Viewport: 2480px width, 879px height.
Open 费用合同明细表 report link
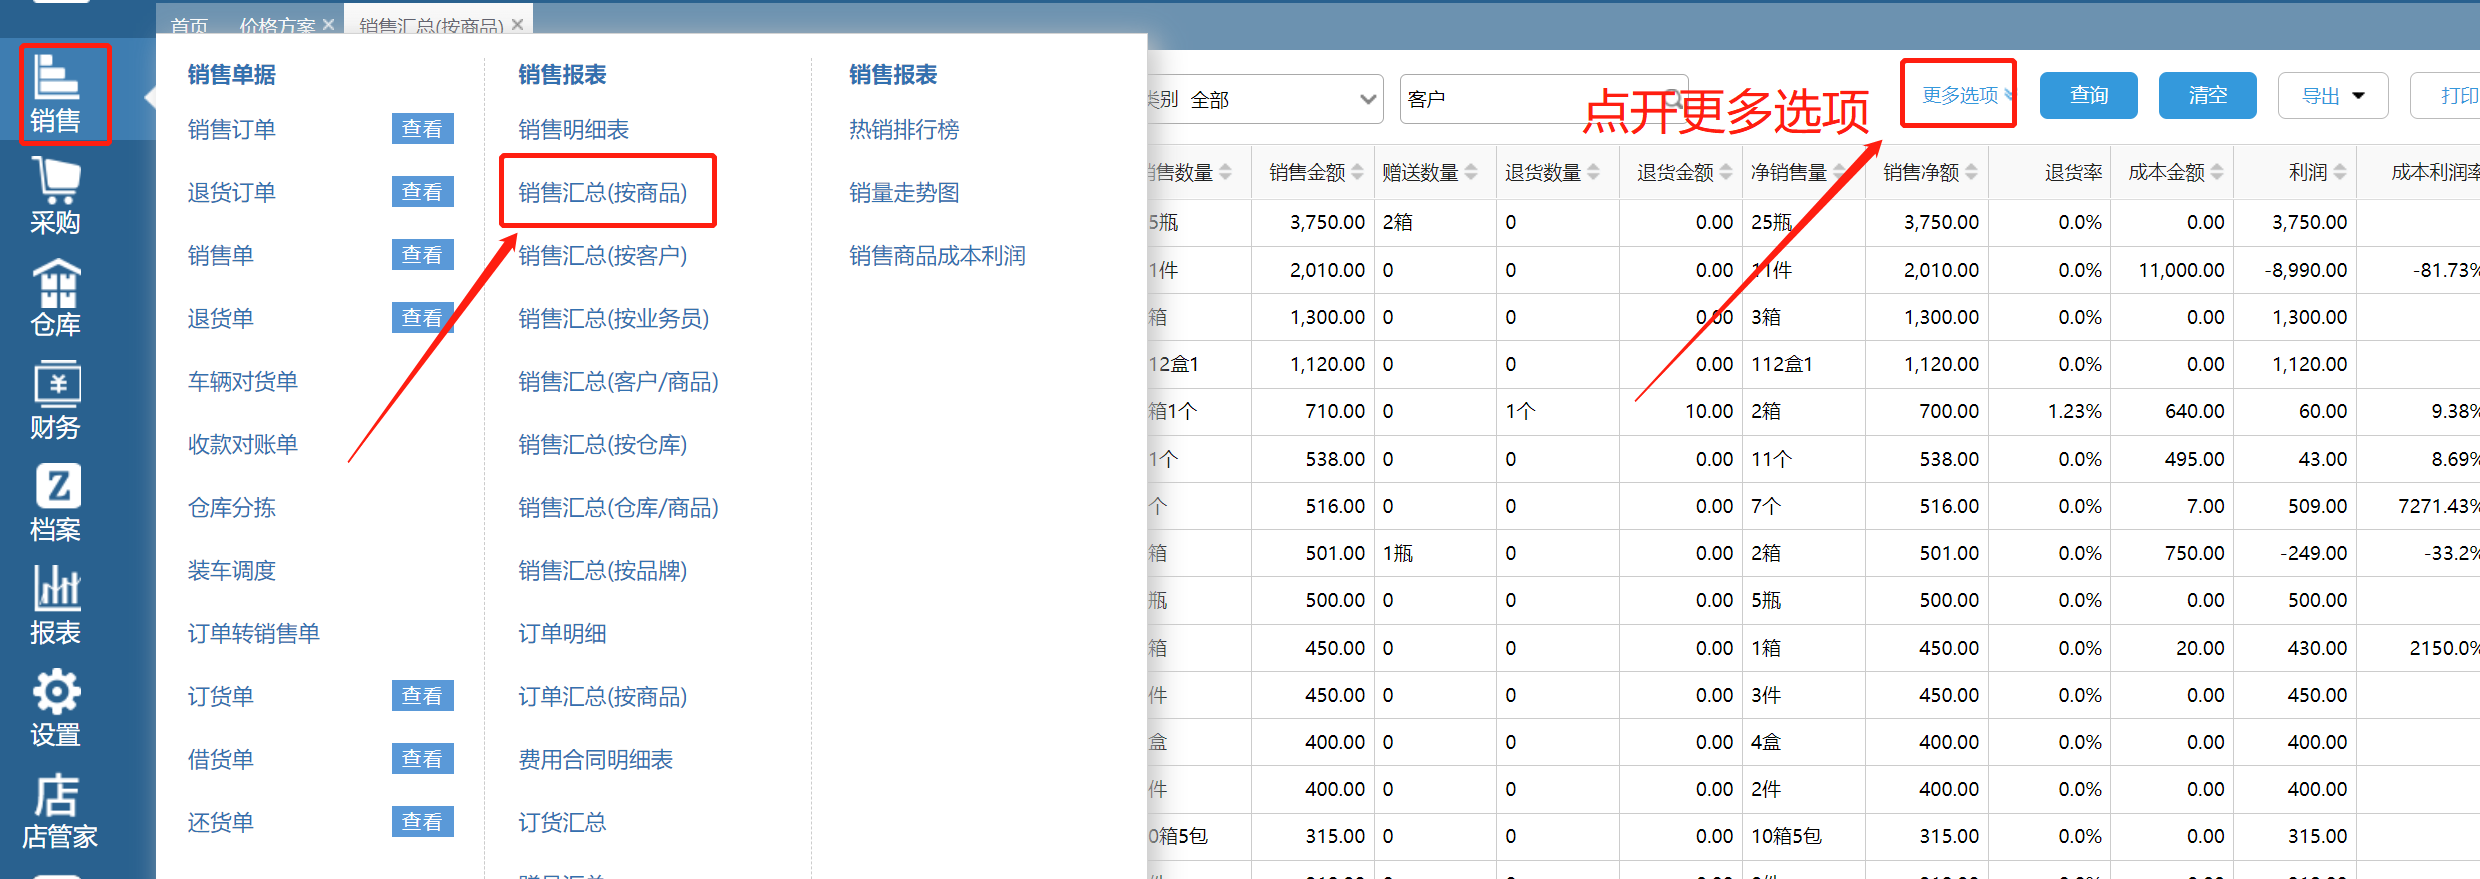pyautogui.click(x=595, y=759)
